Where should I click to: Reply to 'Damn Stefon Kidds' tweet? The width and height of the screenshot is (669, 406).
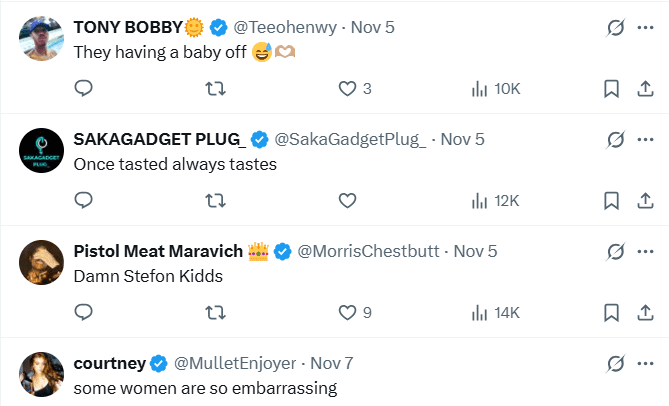click(x=84, y=313)
